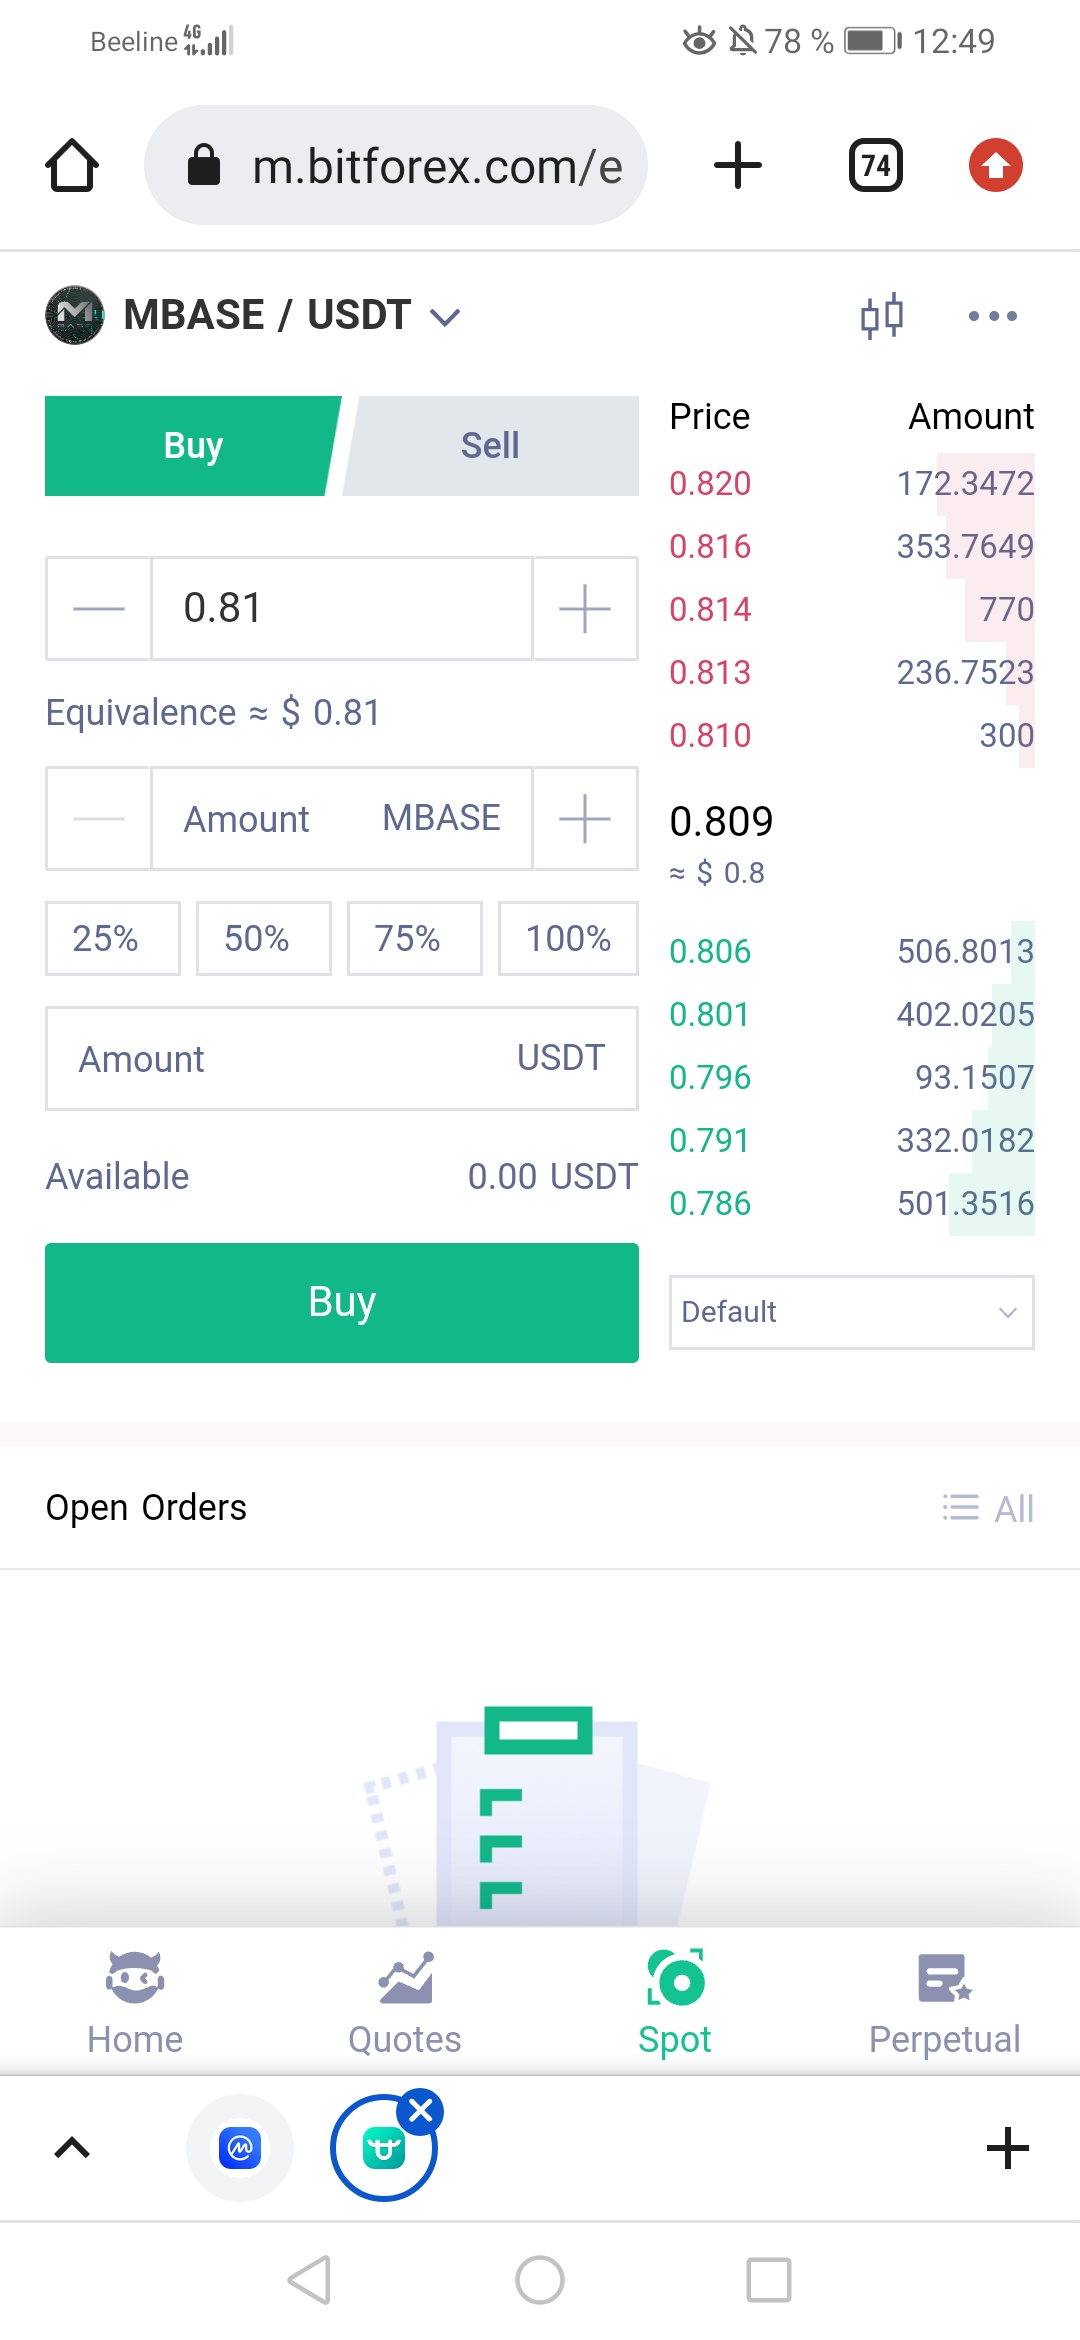Choose the 100% allocation option
The height and width of the screenshot is (2340, 1080).
[x=568, y=938]
